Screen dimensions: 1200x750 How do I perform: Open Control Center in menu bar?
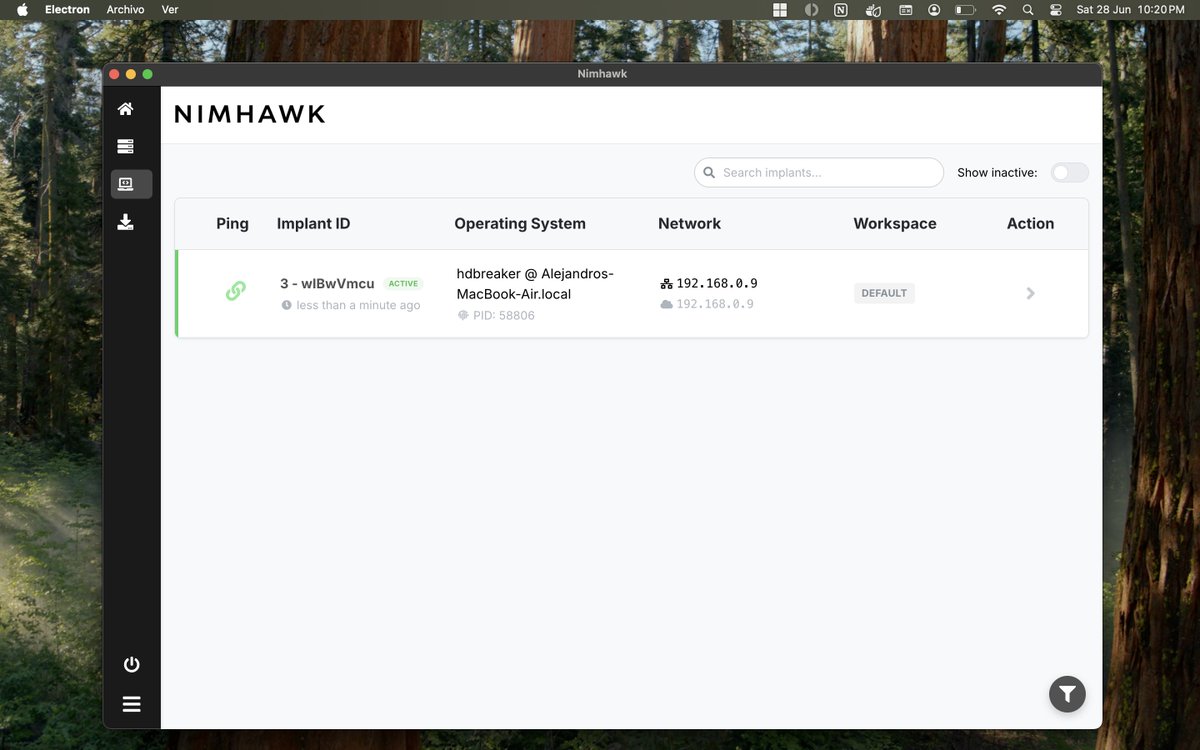coord(1055,9)
